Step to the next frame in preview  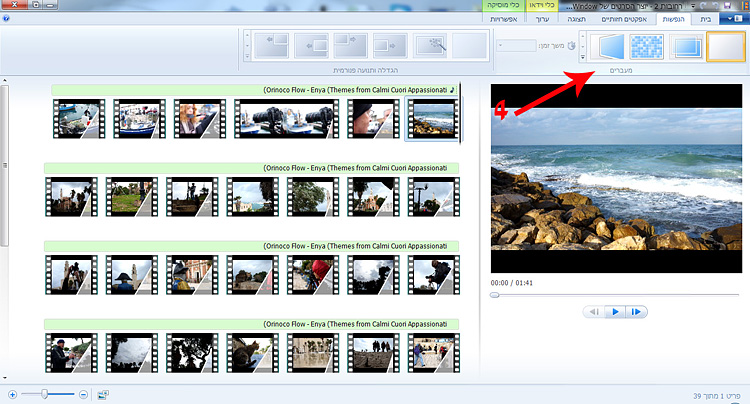[x=635, y=312]
